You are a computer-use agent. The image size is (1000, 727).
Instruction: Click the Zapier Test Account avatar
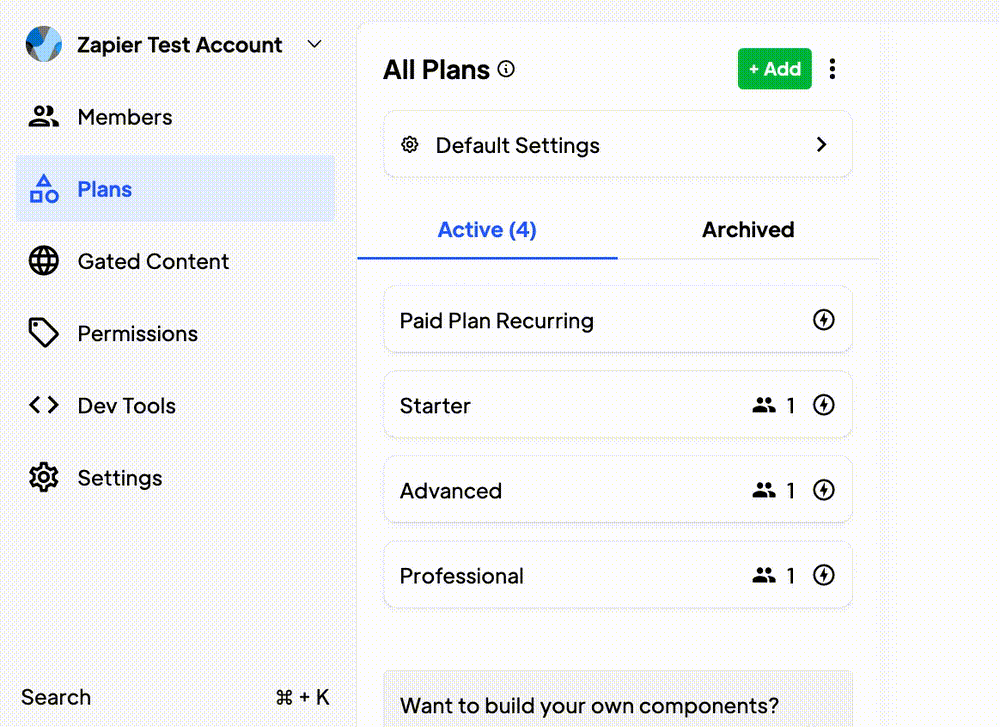(x=43, y=45)
